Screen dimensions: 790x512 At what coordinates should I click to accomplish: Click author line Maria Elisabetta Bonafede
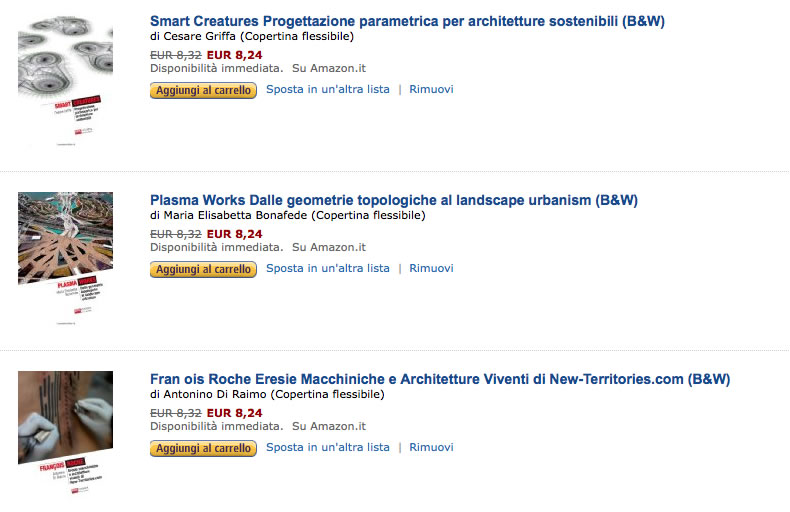point(287,216)
